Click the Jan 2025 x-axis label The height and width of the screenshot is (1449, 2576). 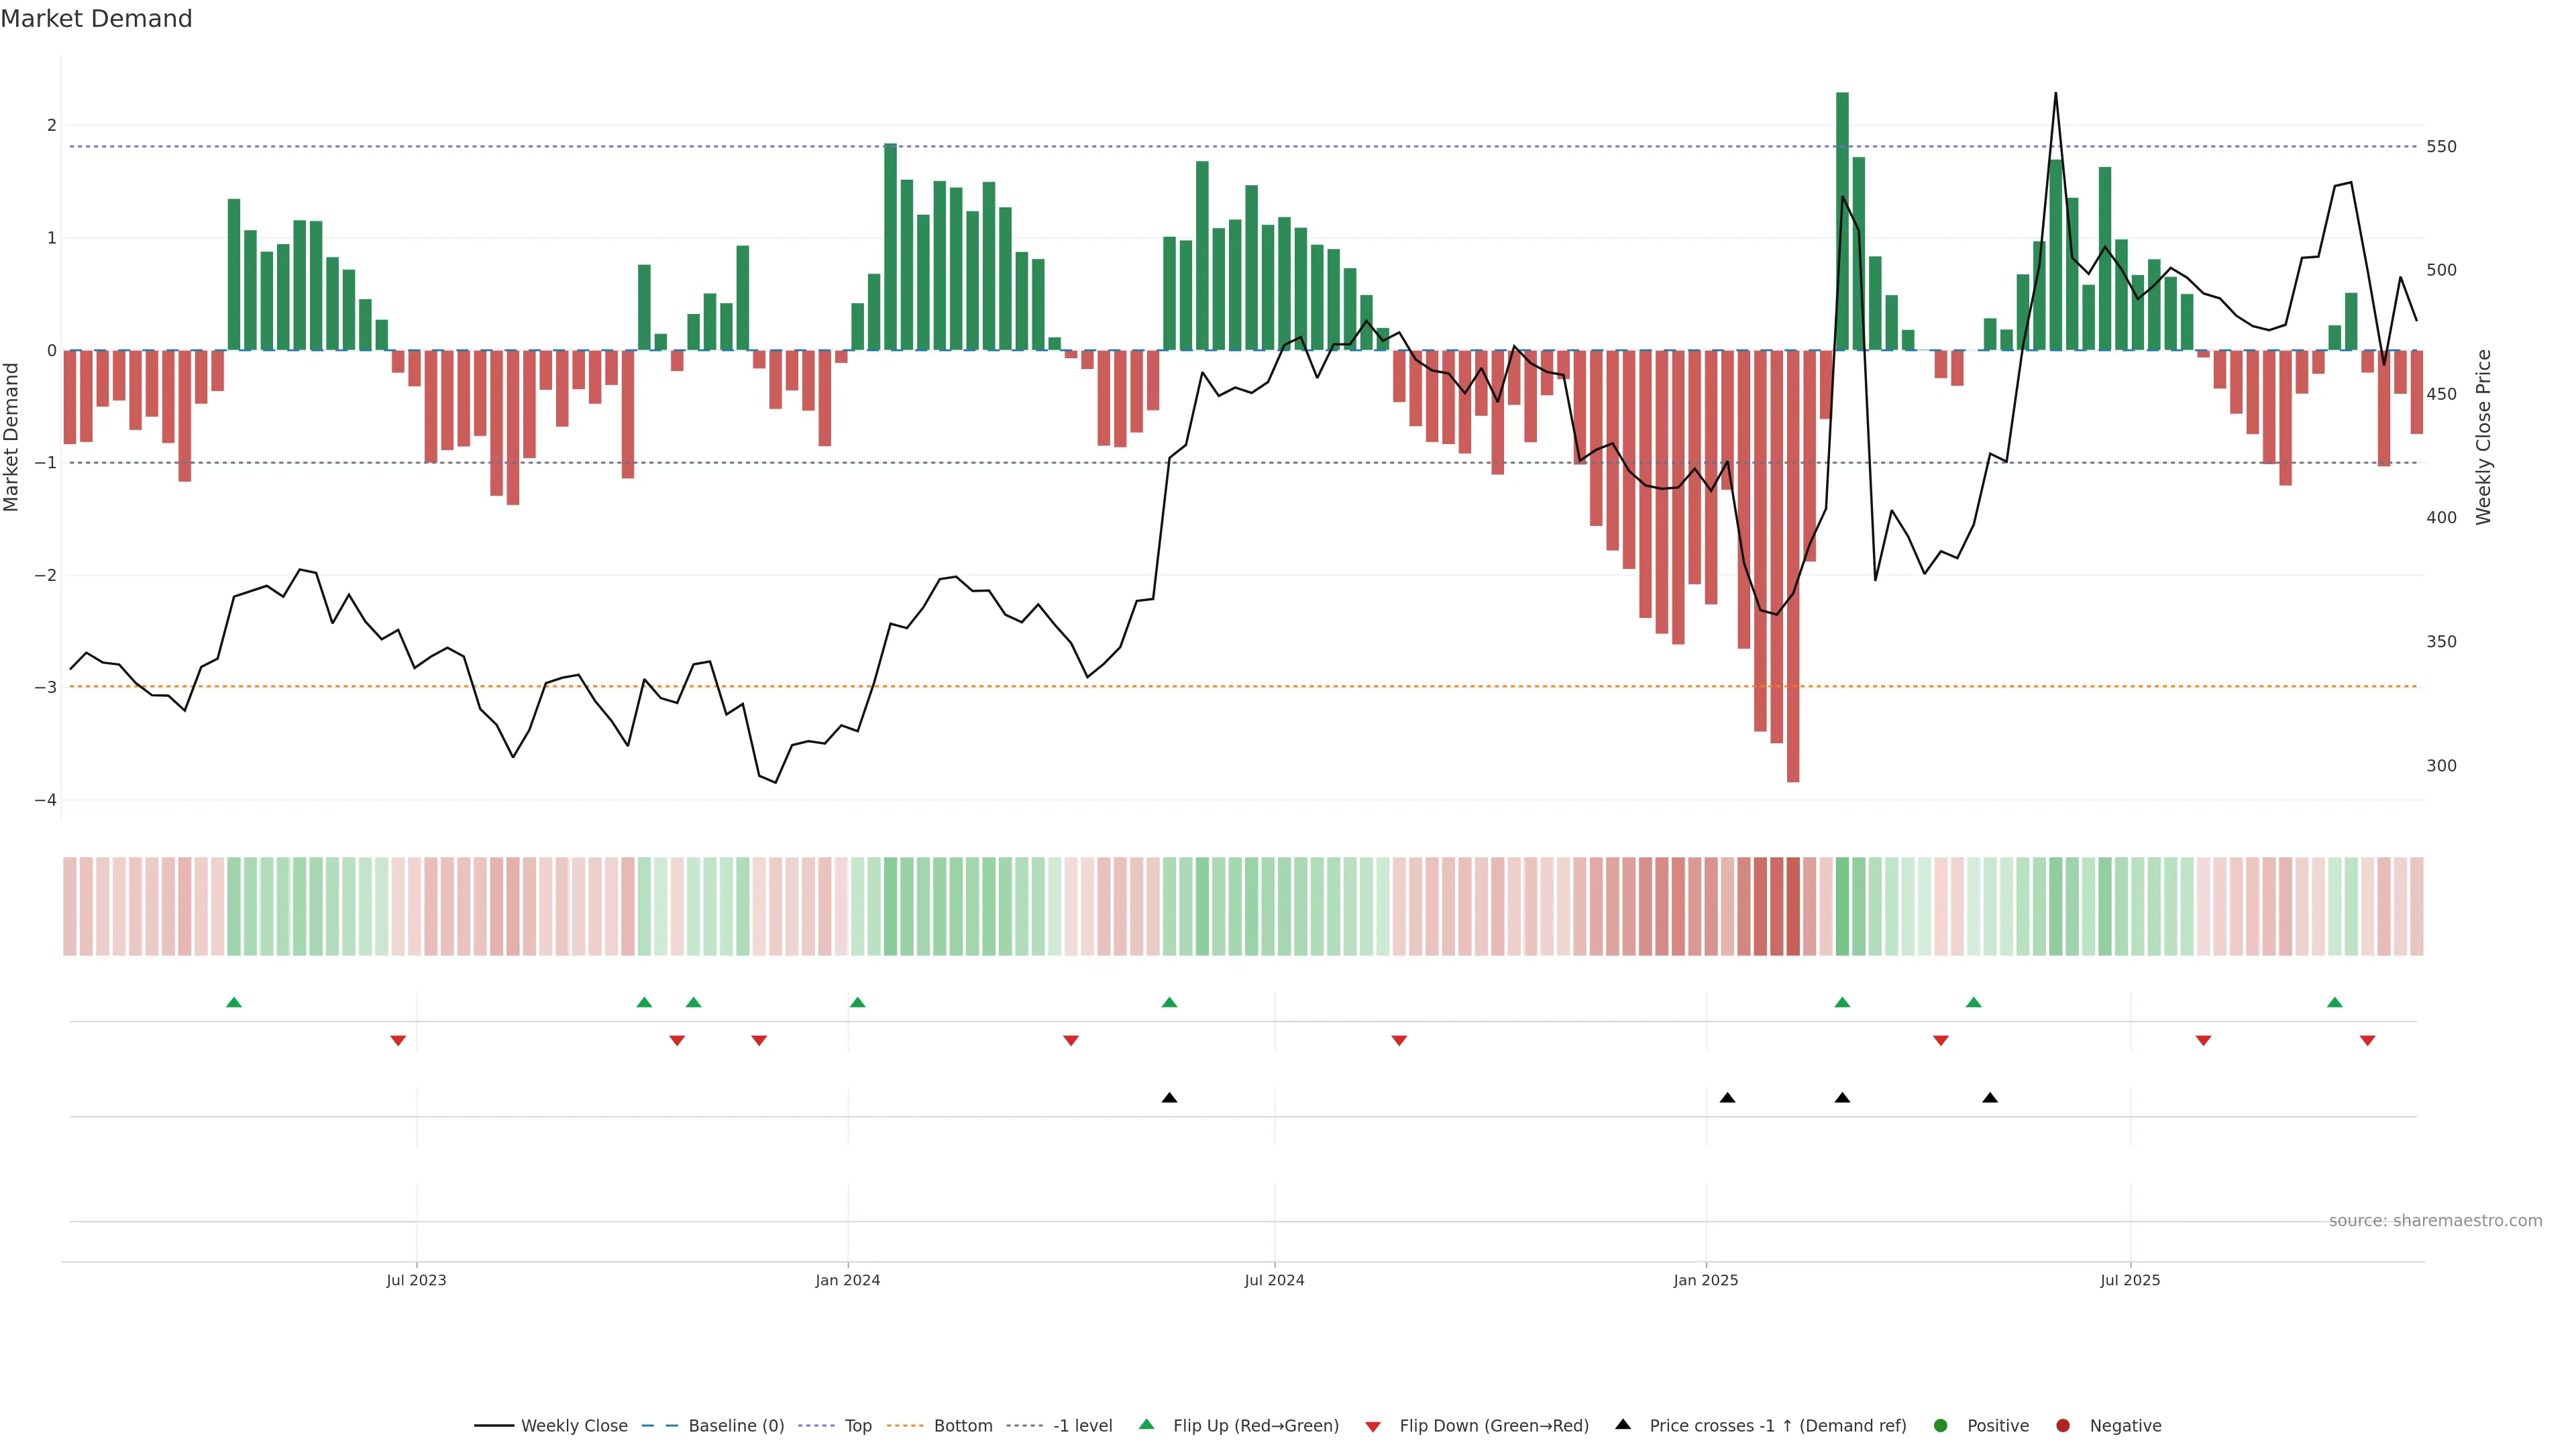1705,1280
